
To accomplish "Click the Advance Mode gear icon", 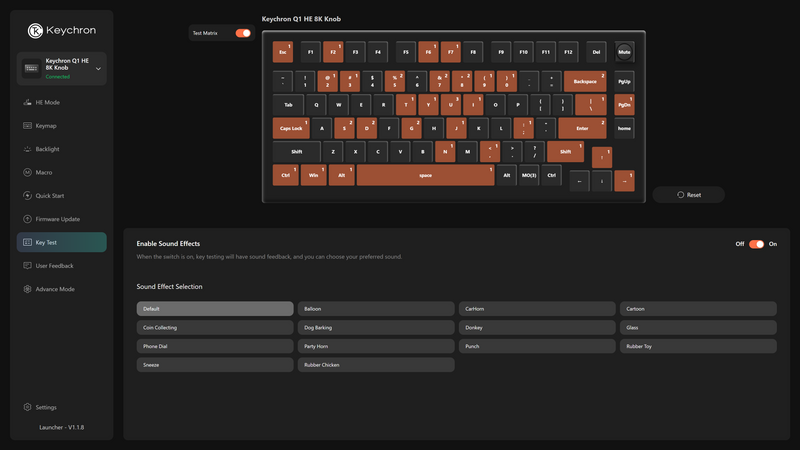I will click(28, 289).
